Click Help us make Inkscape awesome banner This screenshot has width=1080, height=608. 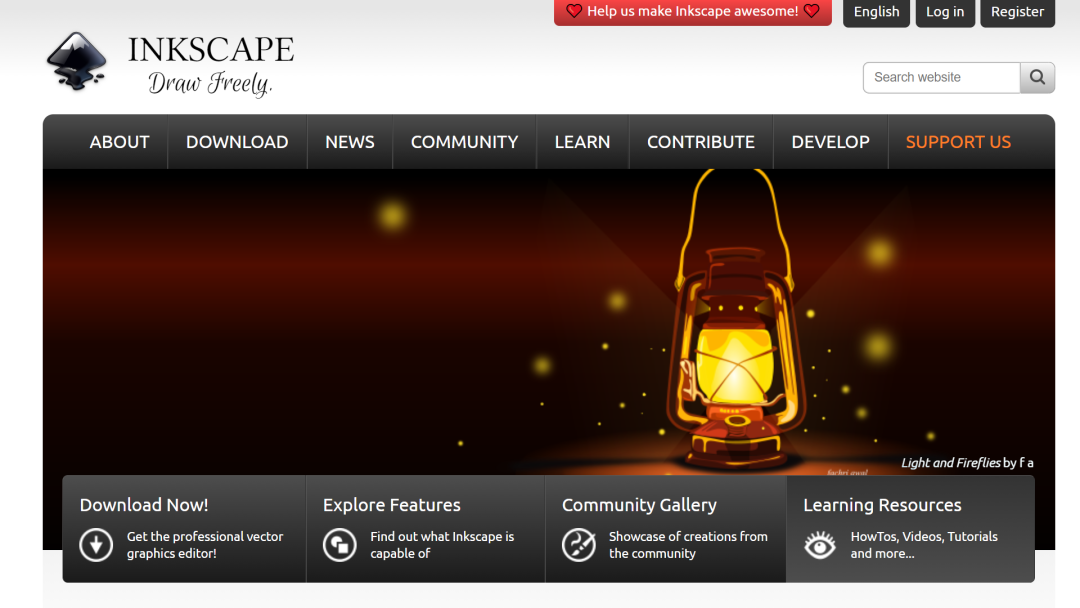click(693, 12)
